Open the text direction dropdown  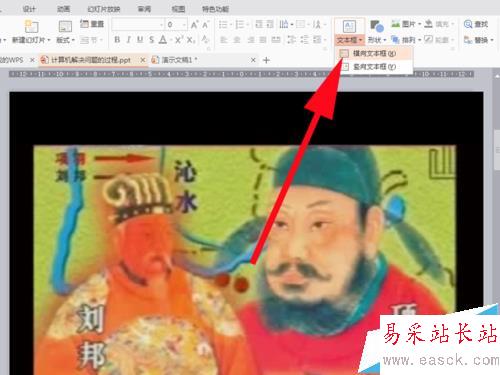[x=286, y=24]
